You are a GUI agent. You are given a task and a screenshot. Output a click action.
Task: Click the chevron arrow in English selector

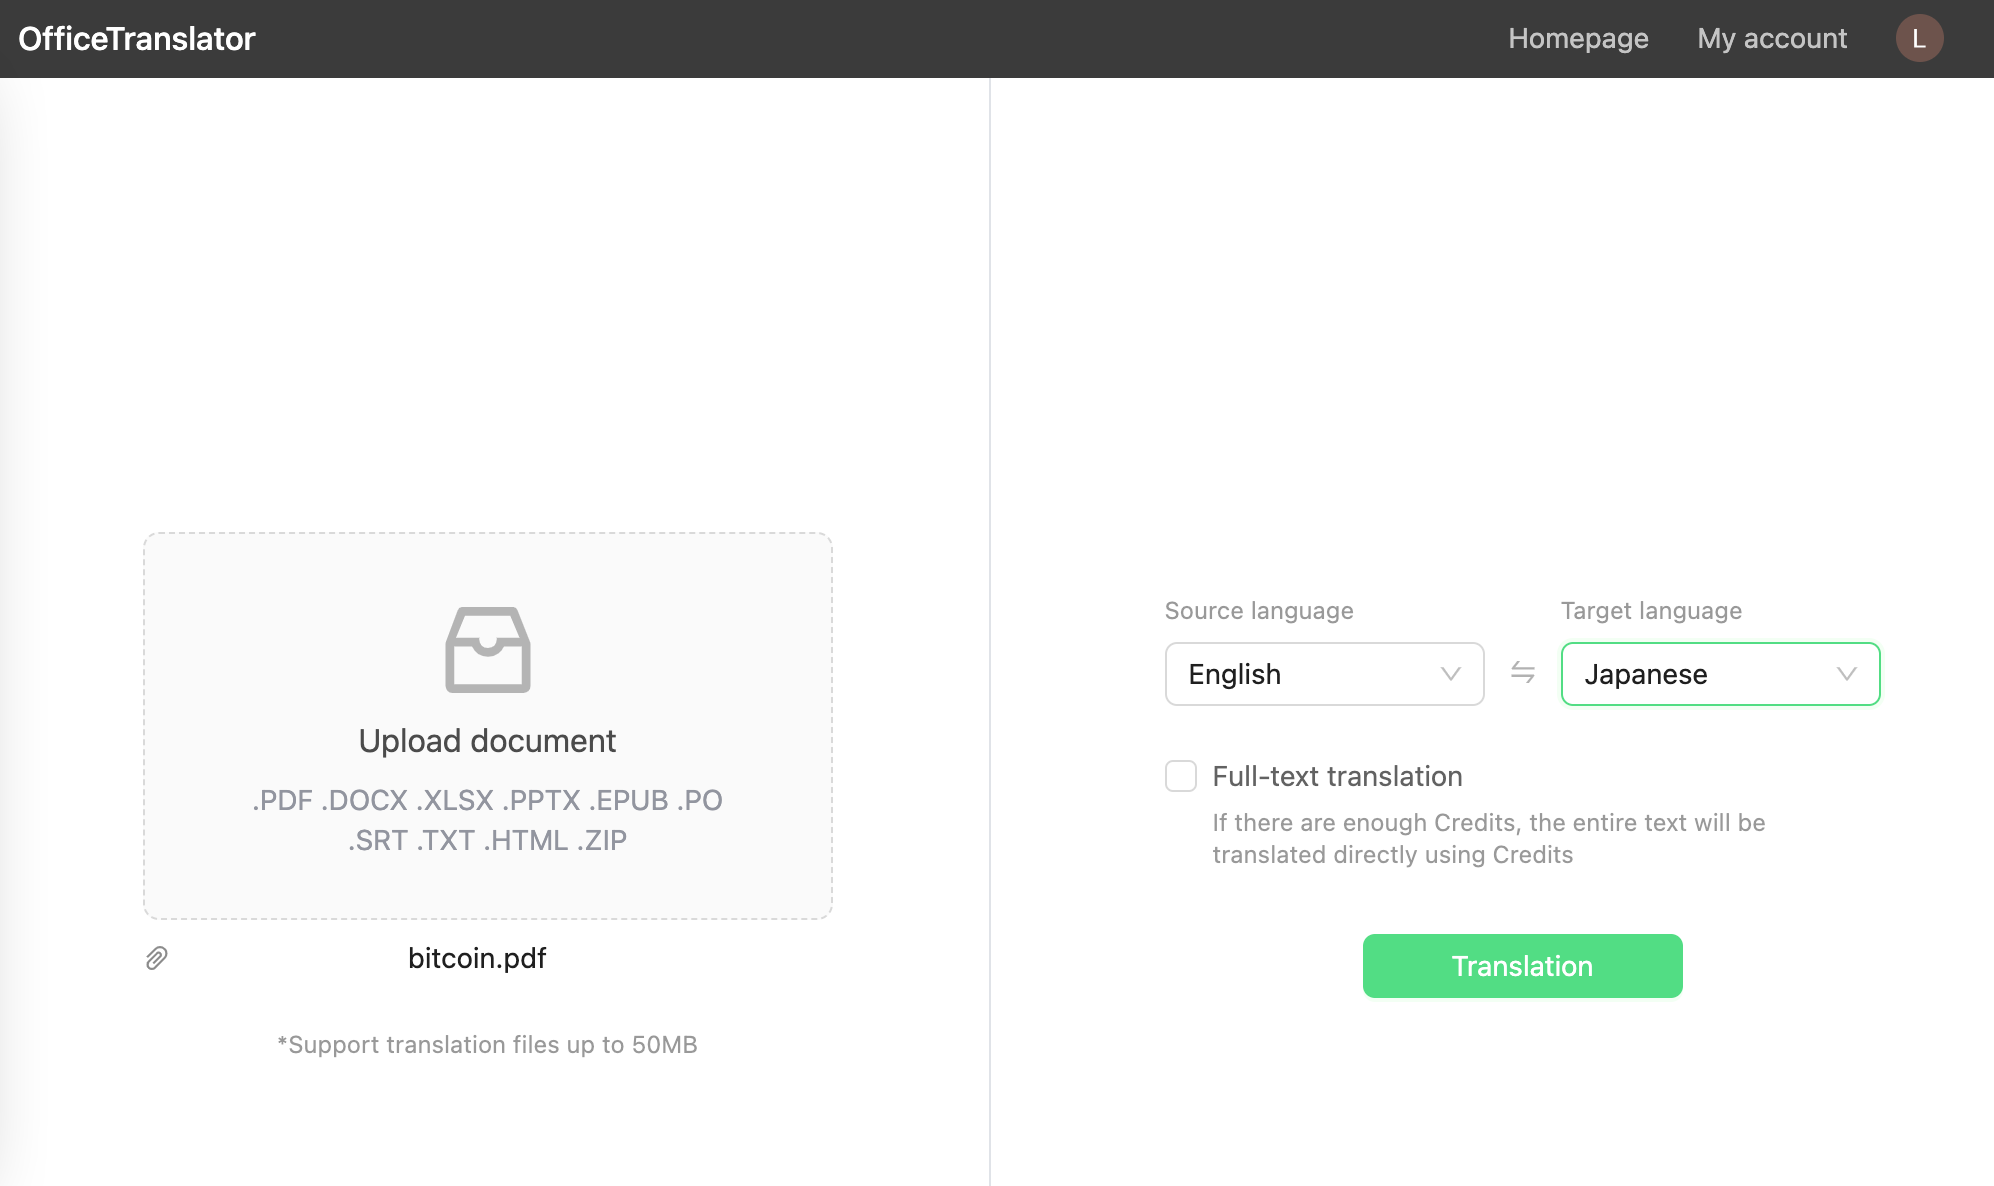[x=1450, y=674]
